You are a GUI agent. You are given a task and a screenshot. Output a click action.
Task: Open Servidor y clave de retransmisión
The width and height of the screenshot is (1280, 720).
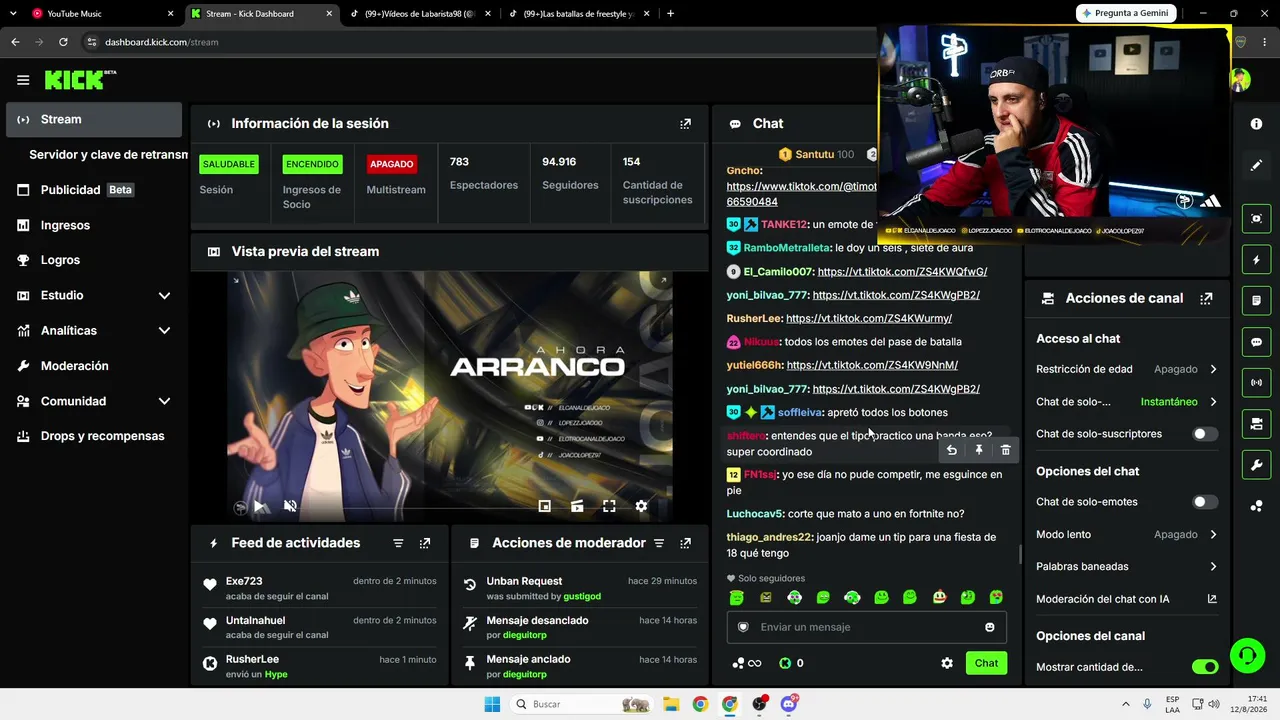(x=108, y=155)
